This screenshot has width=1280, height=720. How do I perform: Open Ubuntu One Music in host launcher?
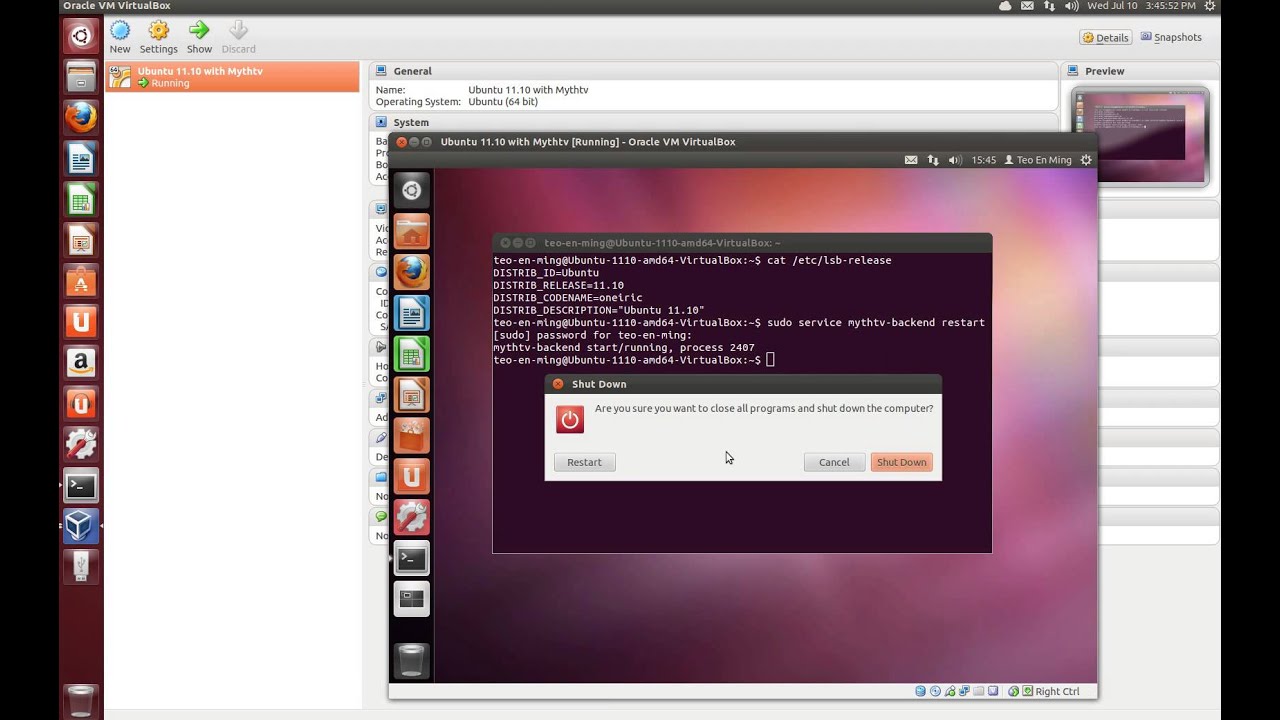click(81, 403)
